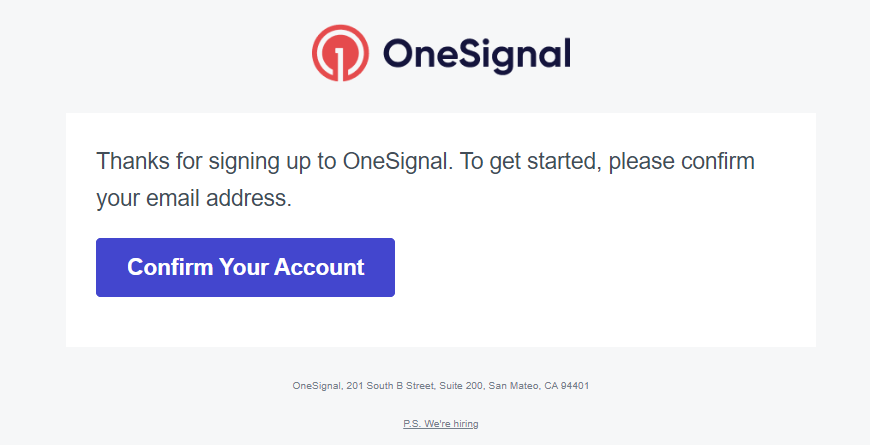
Task: Click the word 'Your' on the blue button
Action: pos(244,267)
